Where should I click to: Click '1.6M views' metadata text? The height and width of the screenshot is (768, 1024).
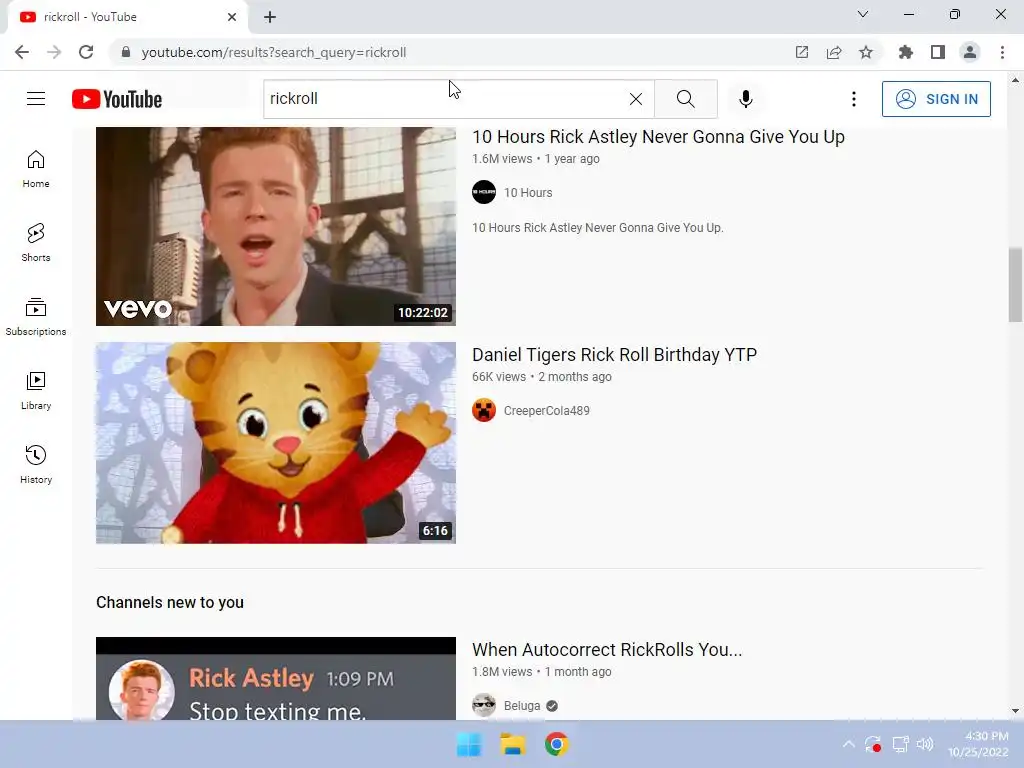click(502, 159)
